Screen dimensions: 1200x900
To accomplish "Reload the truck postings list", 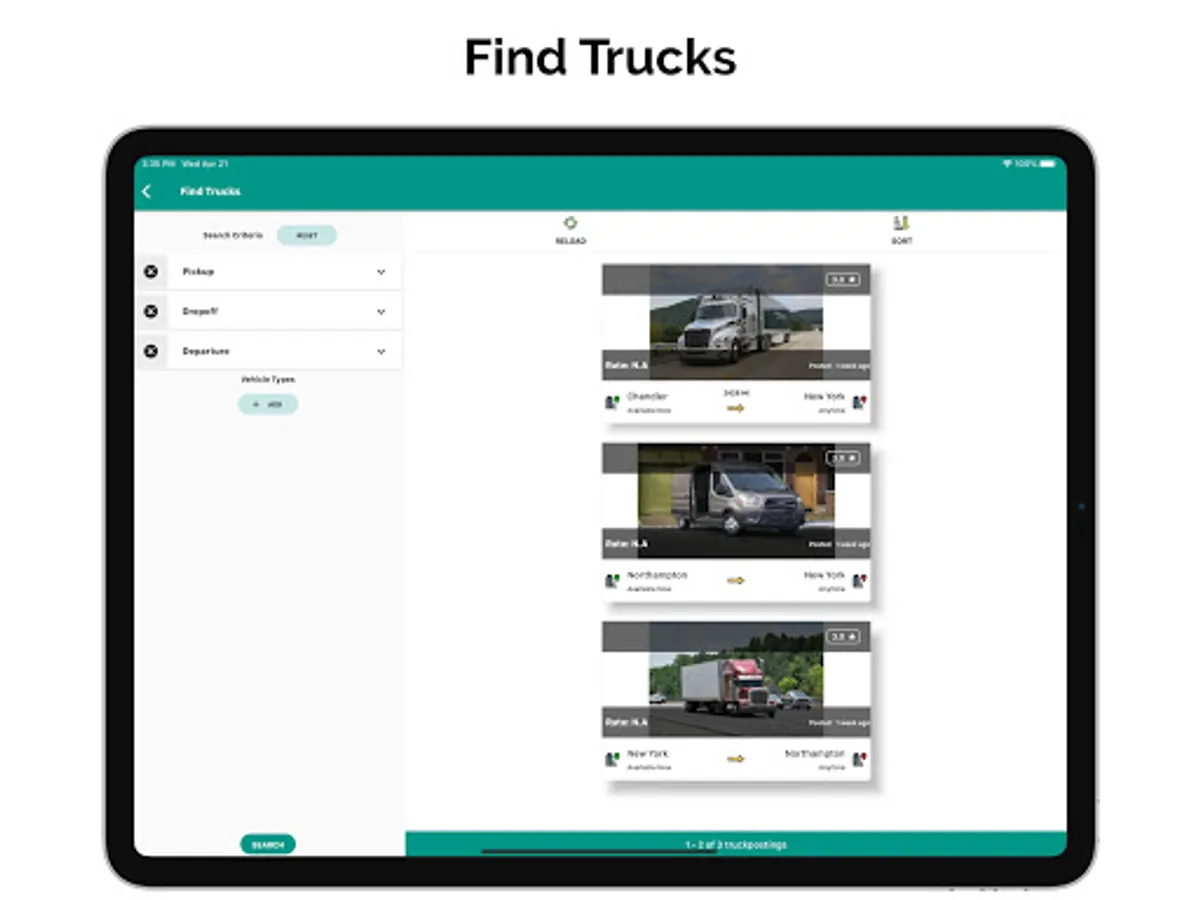I will [570, 230].
